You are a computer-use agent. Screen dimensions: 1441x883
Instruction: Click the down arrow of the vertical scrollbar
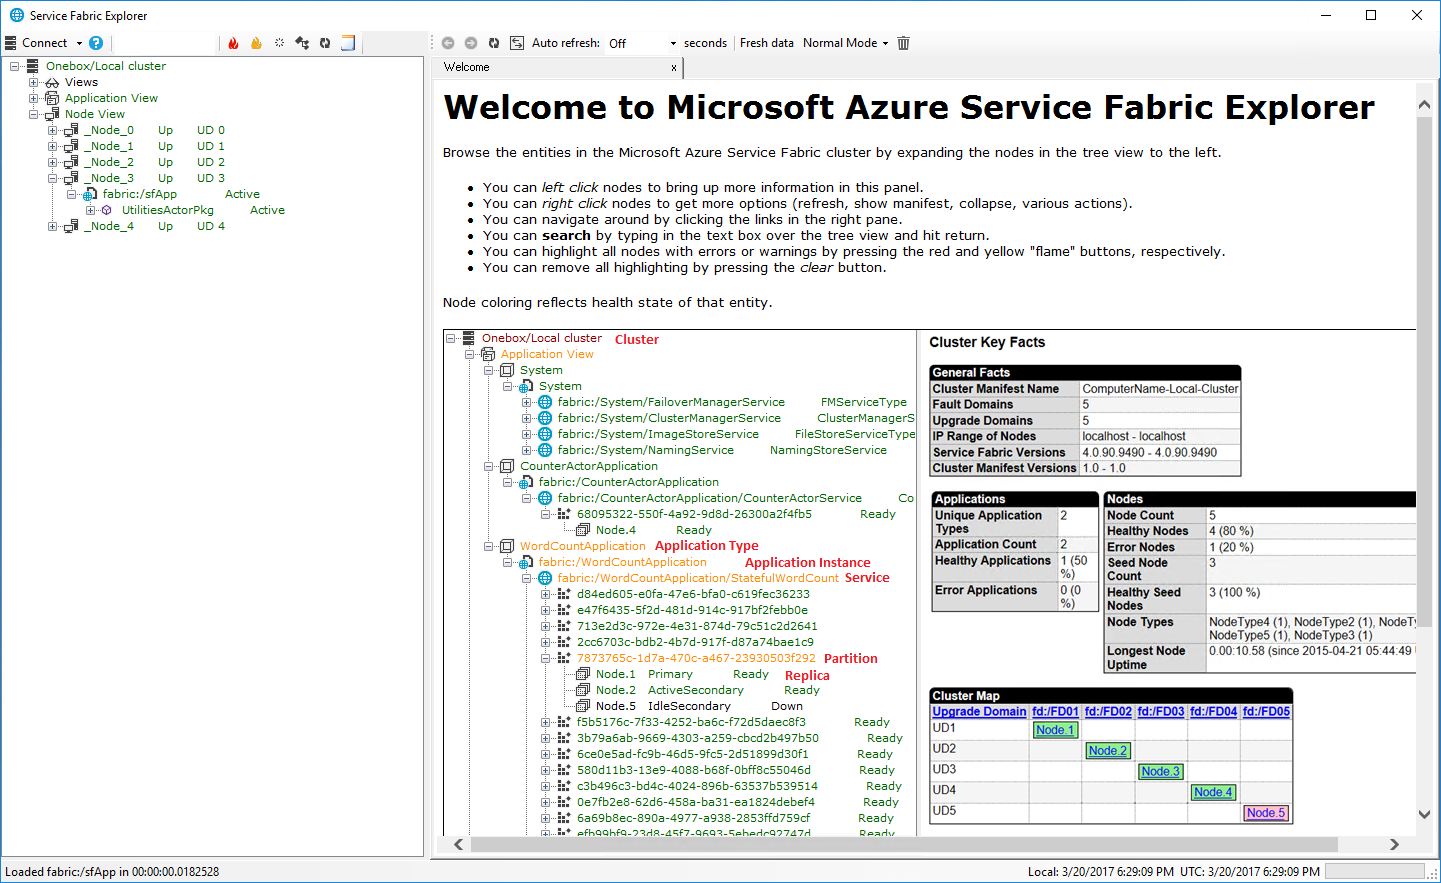[x=1424, y=815]
